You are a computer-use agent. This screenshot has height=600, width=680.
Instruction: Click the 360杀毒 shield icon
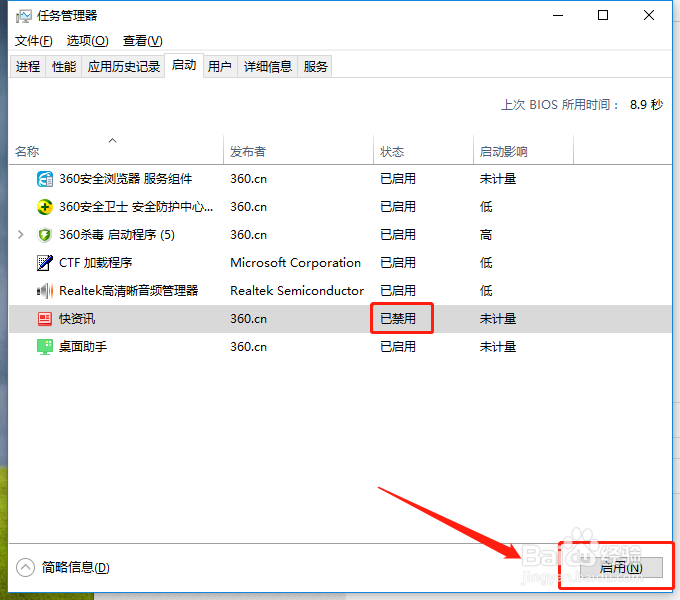[45, 235]
